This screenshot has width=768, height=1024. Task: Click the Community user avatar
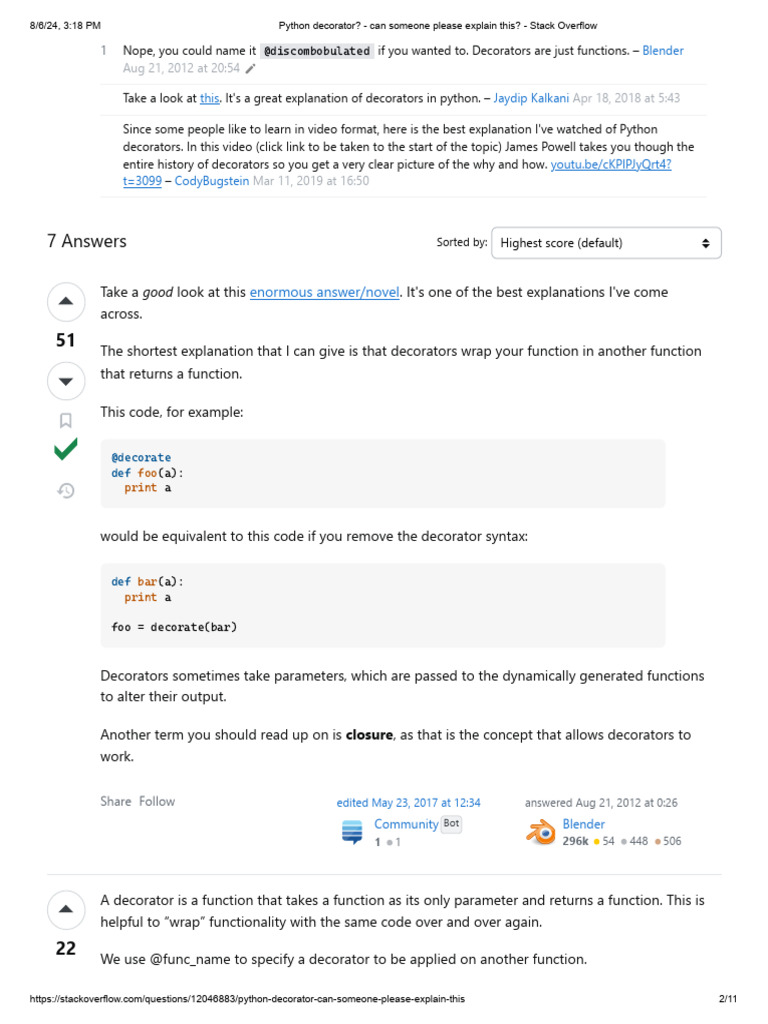[352, 832]
